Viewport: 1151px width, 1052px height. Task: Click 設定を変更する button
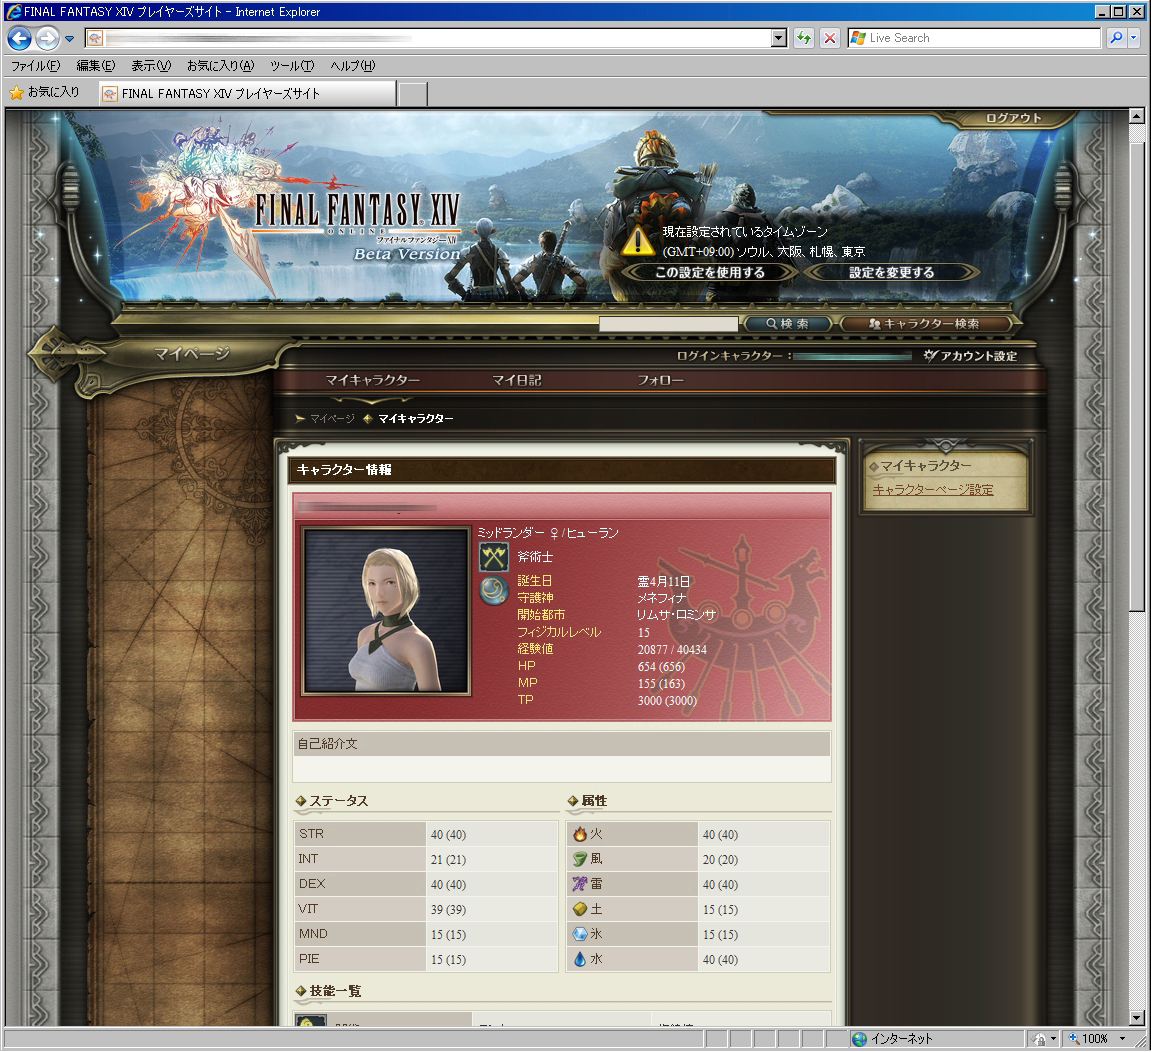tap(891, 272)
